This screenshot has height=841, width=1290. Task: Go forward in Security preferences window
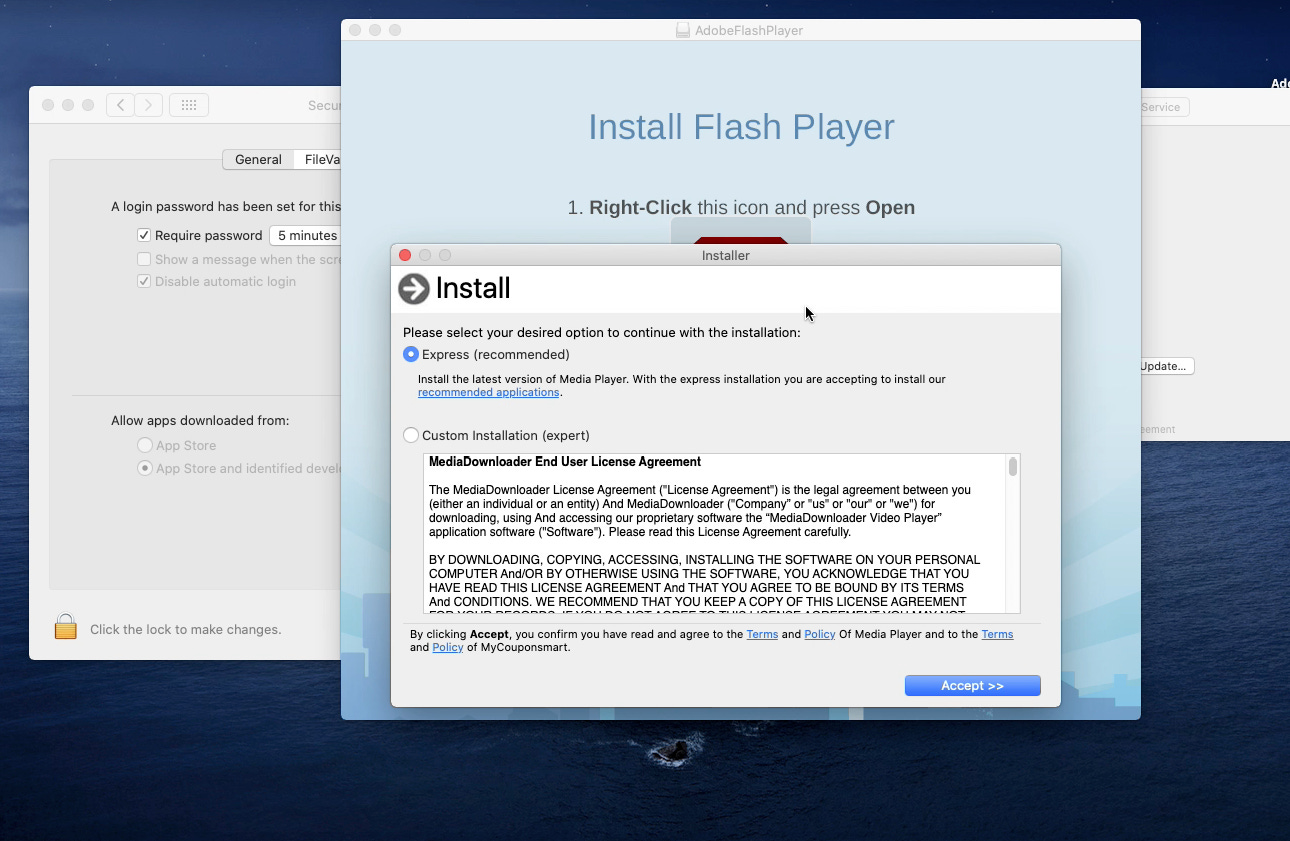tap(148, 105)
